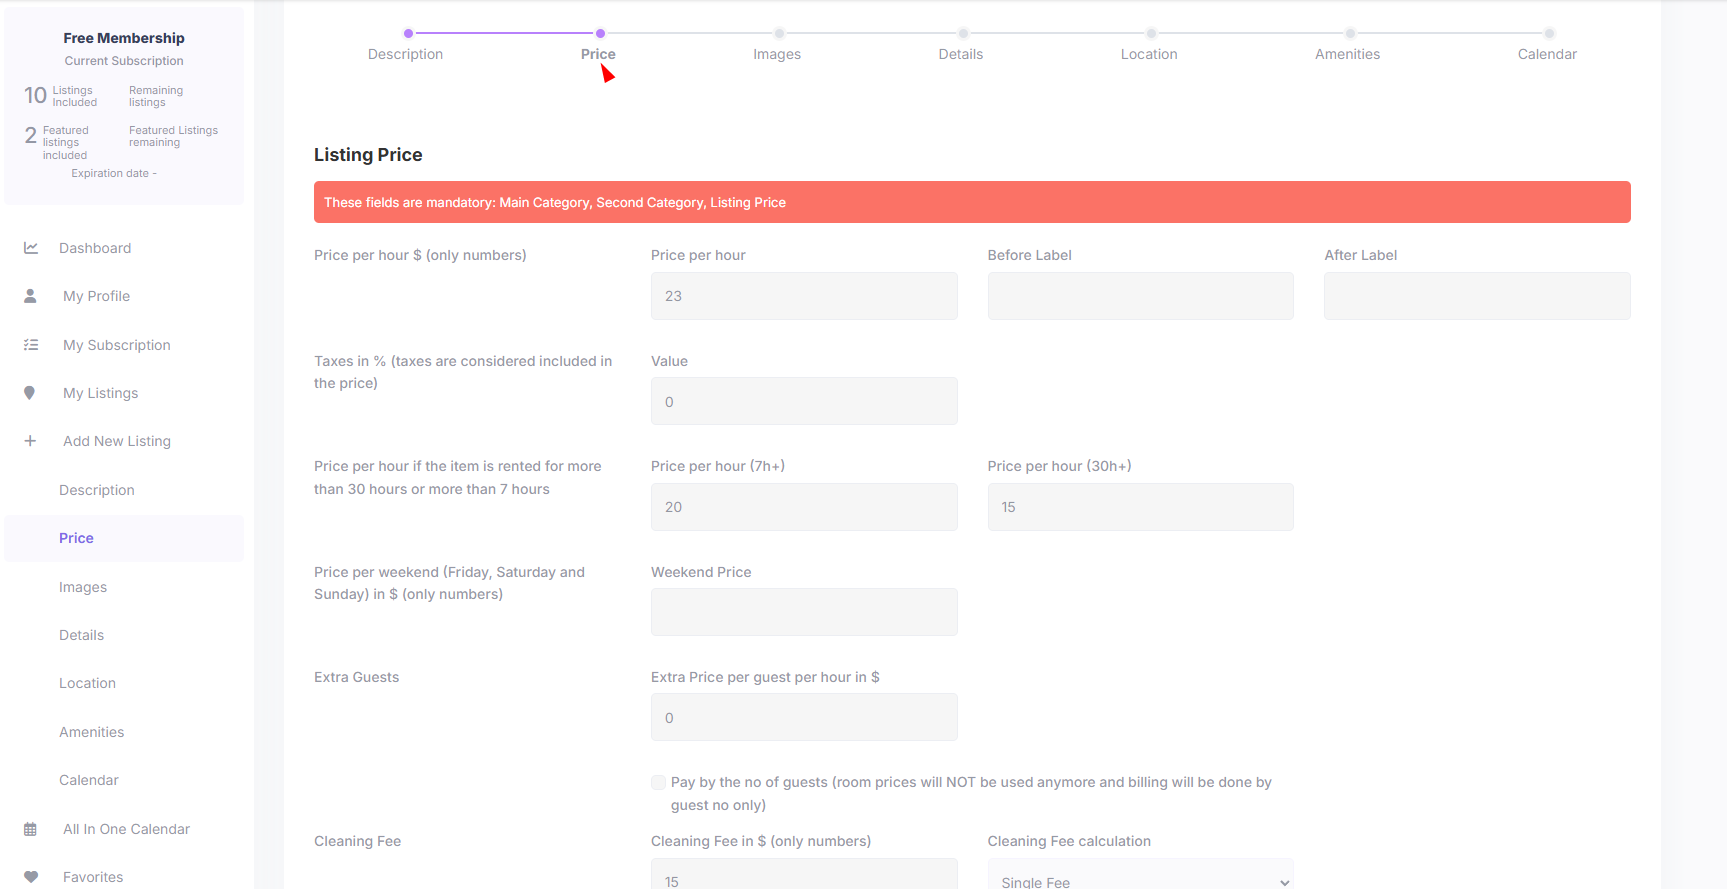The height and width of the screenshot is (889, 1727).
Task: Click the Before Label text field
Action: pos(1140,296)
